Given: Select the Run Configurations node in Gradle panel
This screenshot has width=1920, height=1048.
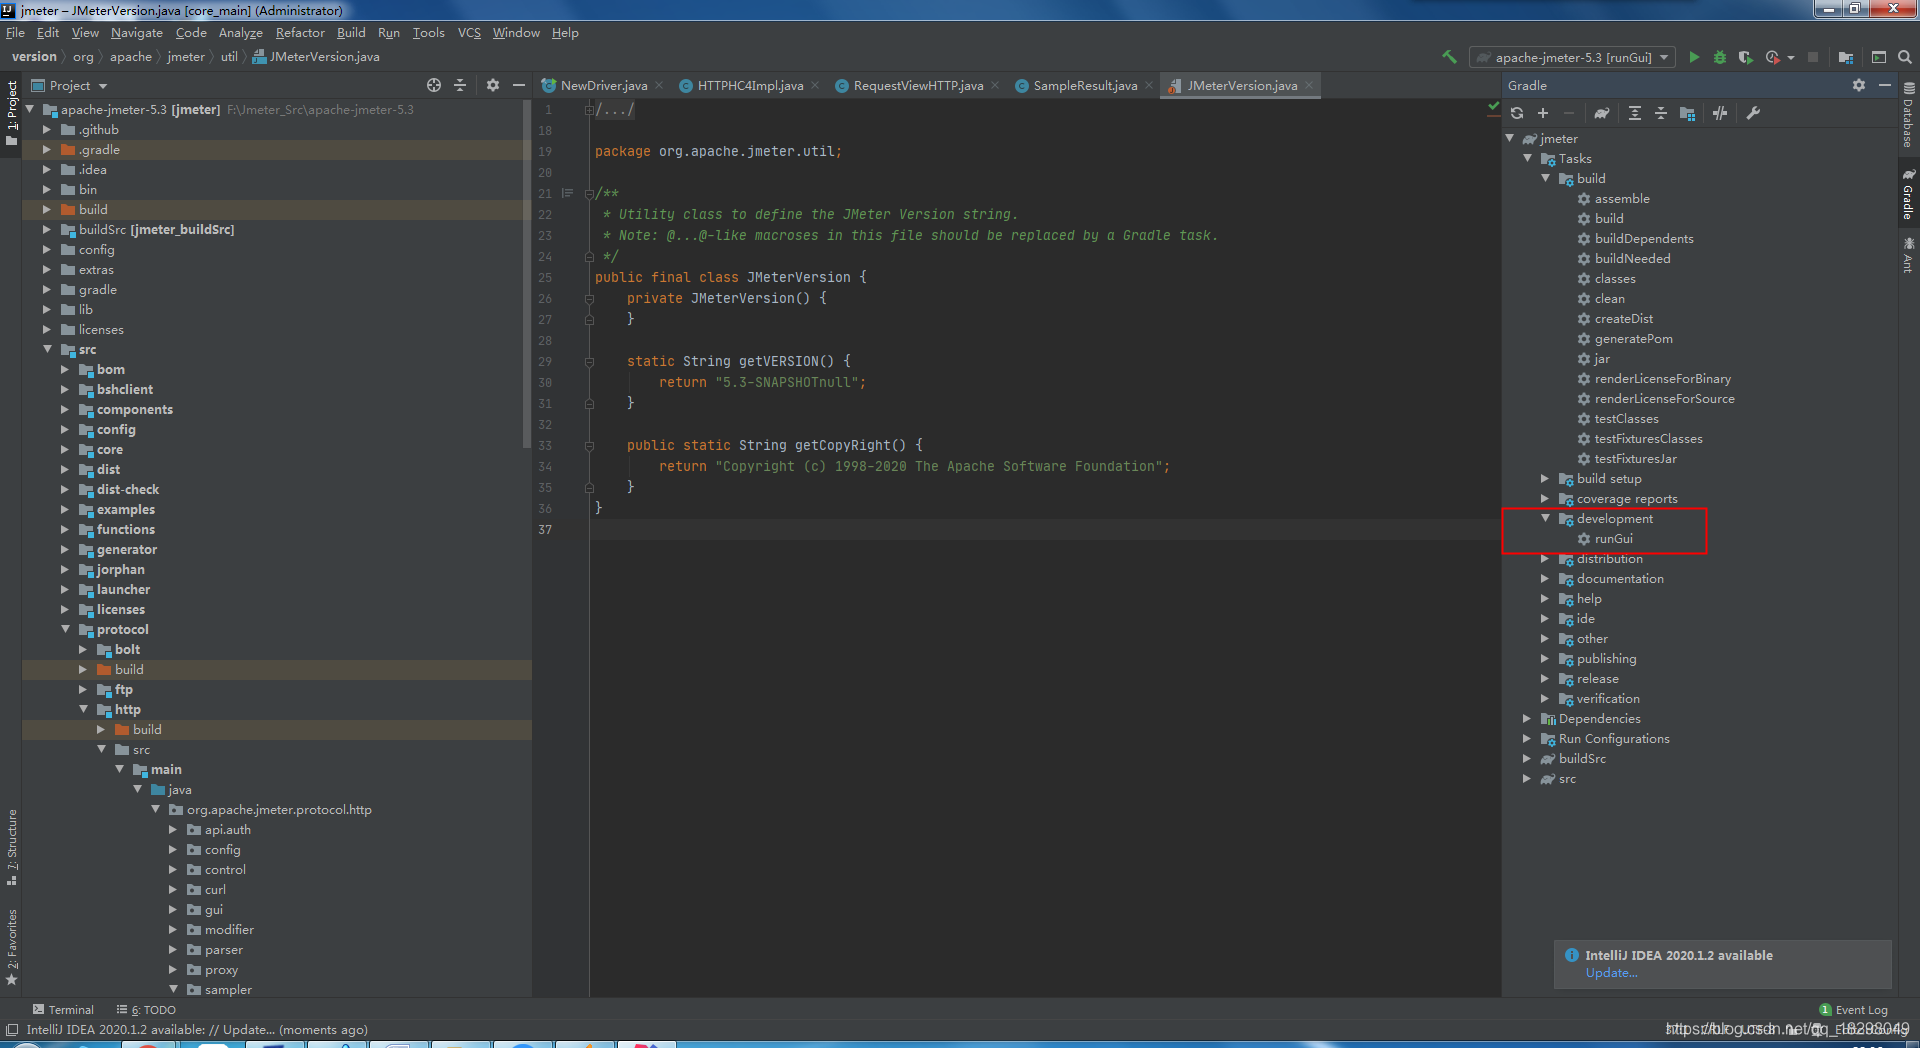Looking at the screenshot, I should click(1613, 738).
